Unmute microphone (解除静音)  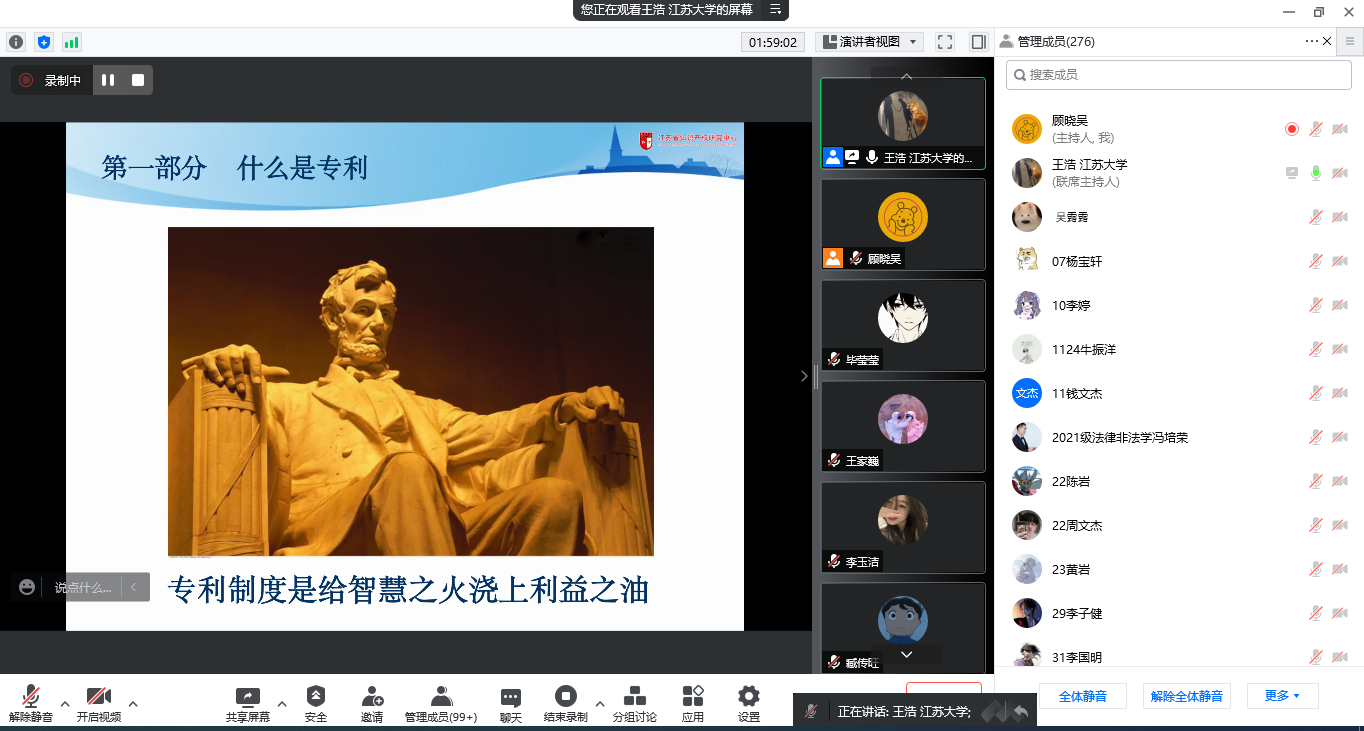click(x=31, y=697)
